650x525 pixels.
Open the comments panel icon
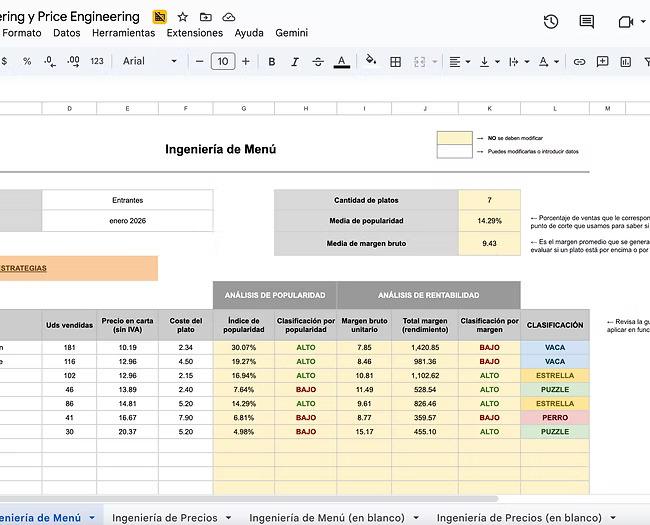(x=587, y=21)
